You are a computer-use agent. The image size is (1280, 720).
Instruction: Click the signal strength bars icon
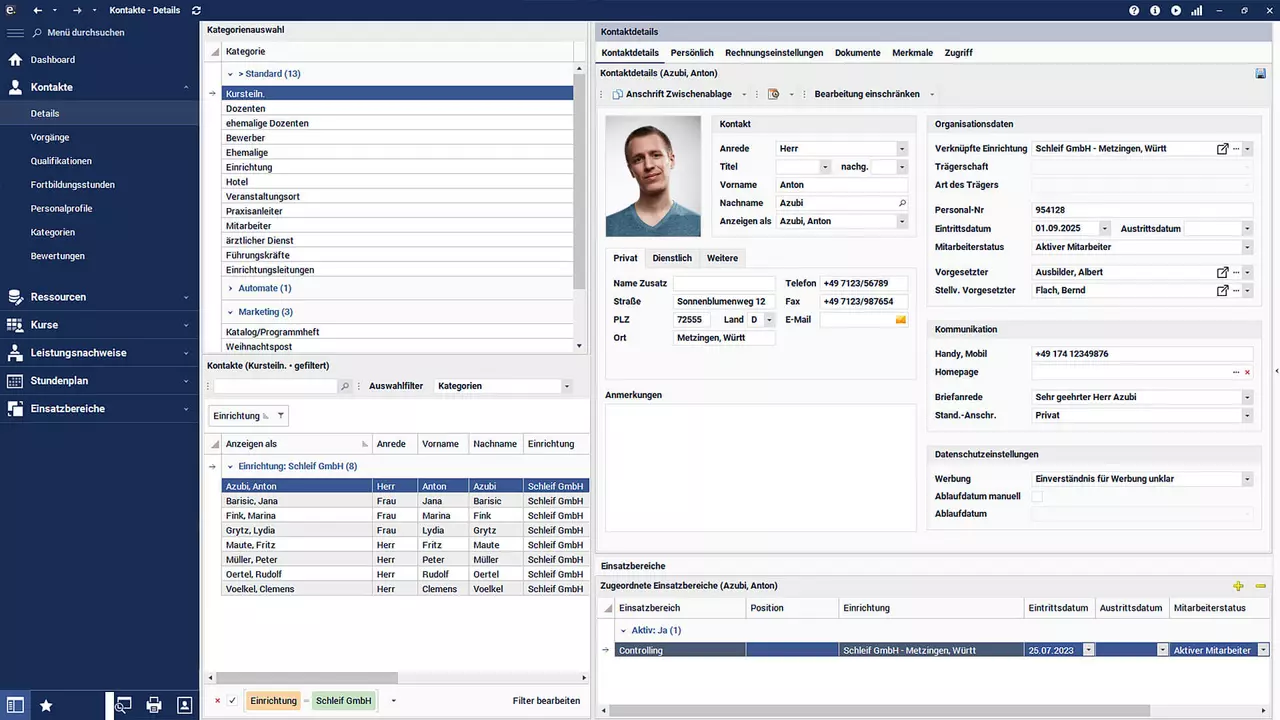pos(1197,10)
